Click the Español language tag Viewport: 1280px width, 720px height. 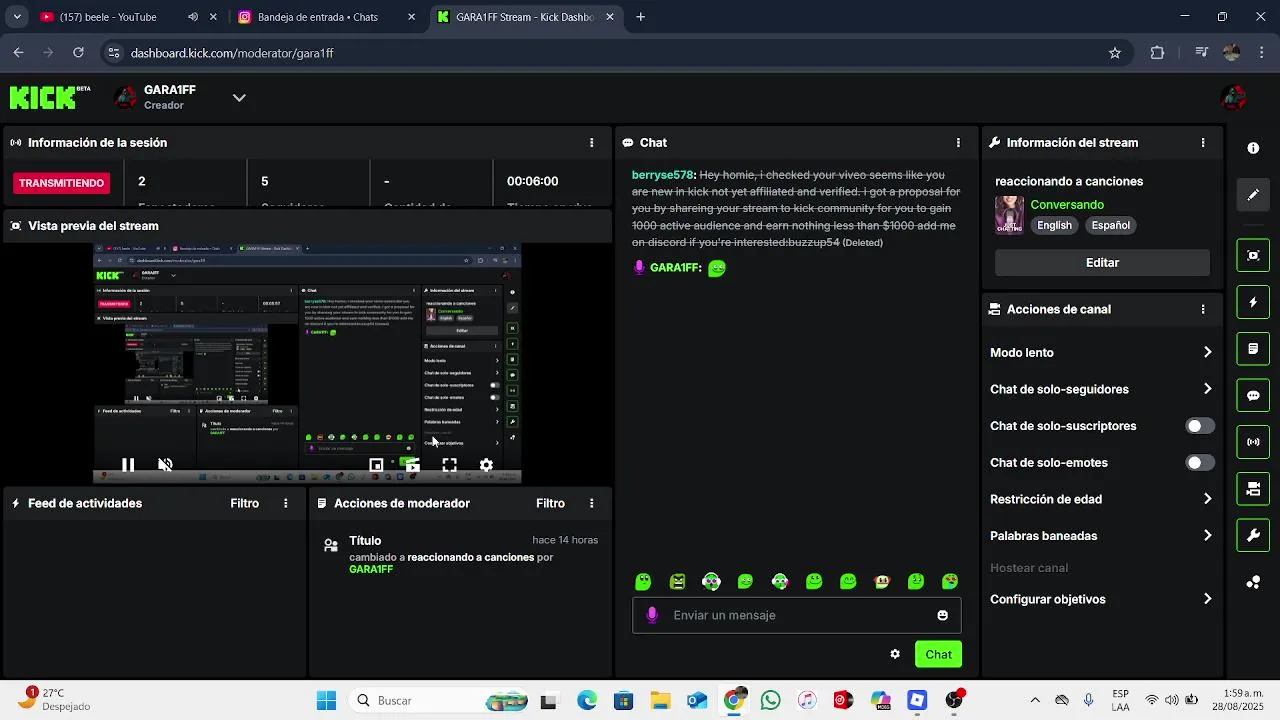click(x=1110, y=226)
